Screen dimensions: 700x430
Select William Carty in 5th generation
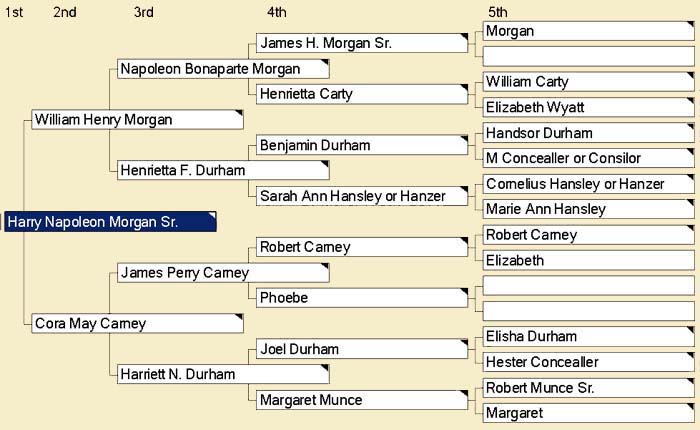tap(588, 82)
